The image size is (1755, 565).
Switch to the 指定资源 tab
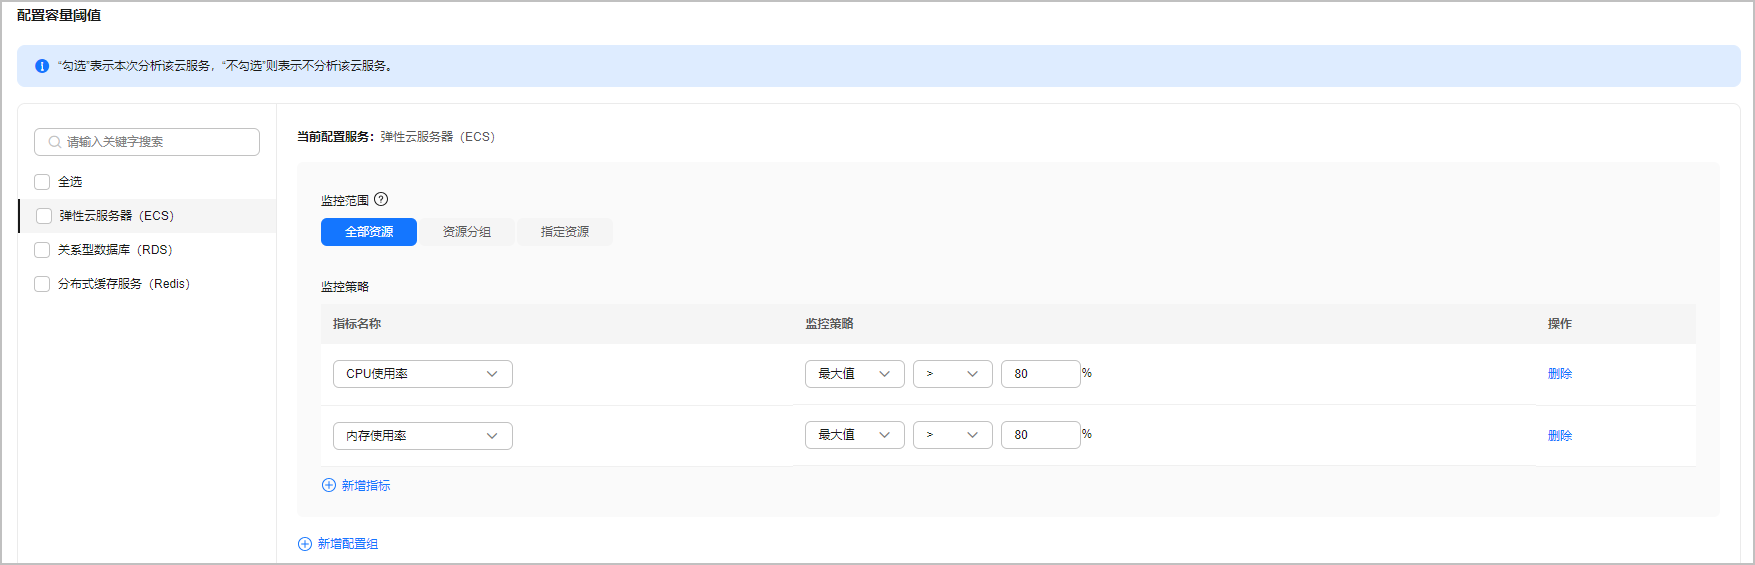tap(565, 232)
